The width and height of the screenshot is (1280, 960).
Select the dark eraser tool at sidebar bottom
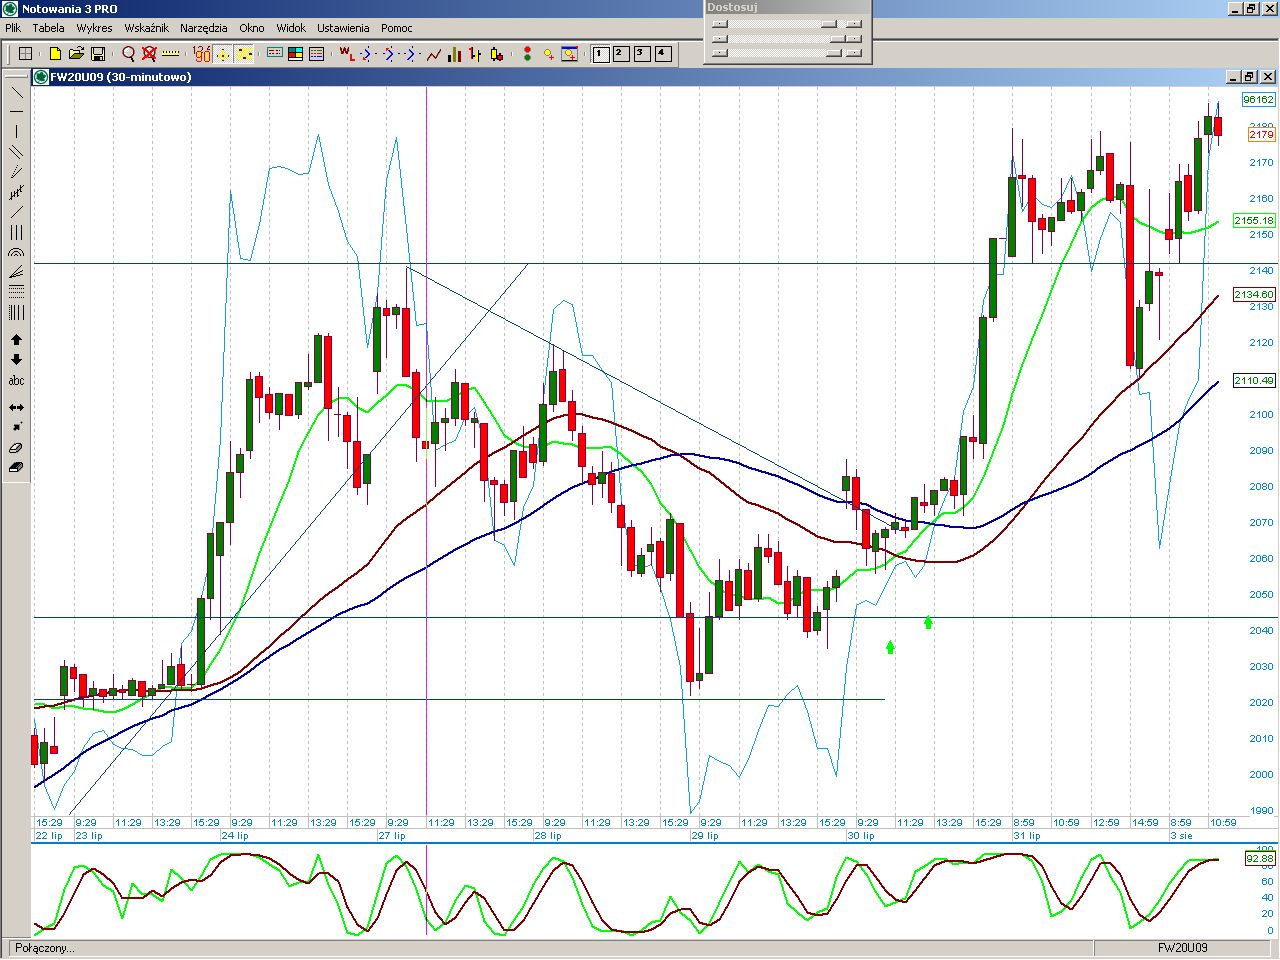[x=16, y=468]
